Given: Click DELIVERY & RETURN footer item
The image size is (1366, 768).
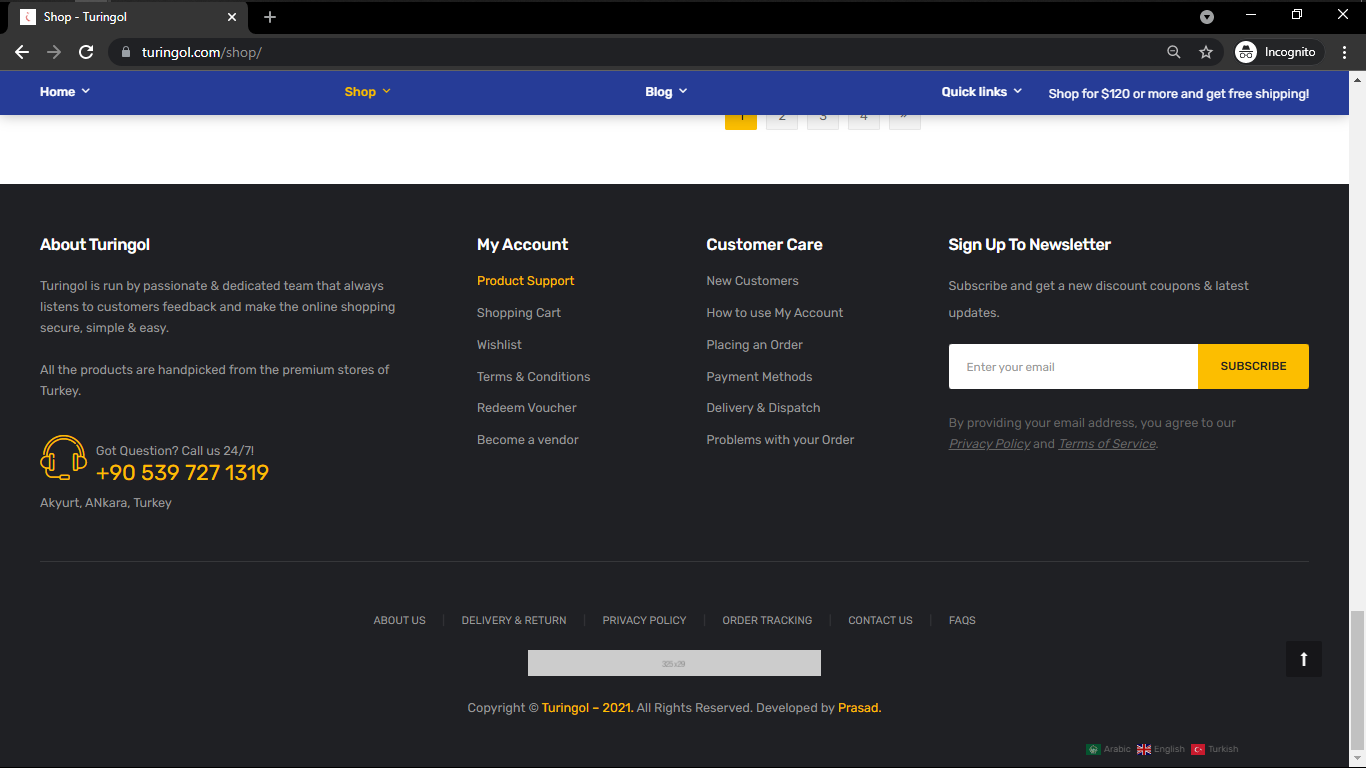Looking at the screenshot, I should [514, 621].
